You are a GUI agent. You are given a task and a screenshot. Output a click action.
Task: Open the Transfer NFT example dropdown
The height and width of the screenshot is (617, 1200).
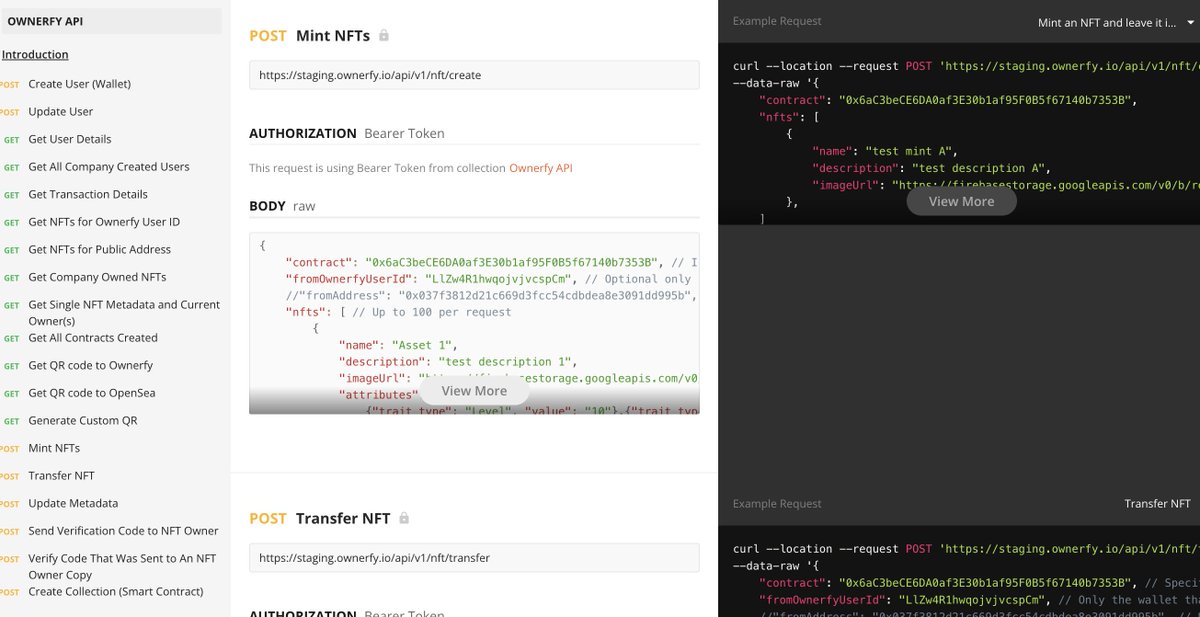click(x=1157, y=504)
